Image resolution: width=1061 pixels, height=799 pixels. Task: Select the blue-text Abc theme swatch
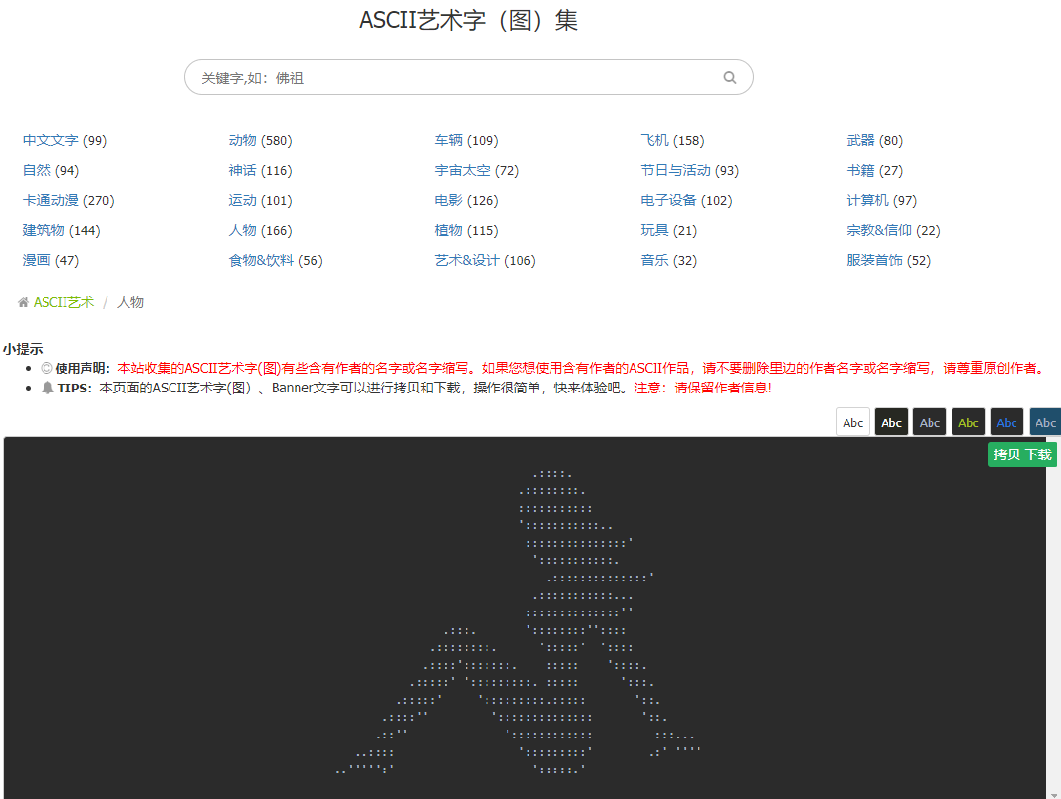[x=1007, y=422]
